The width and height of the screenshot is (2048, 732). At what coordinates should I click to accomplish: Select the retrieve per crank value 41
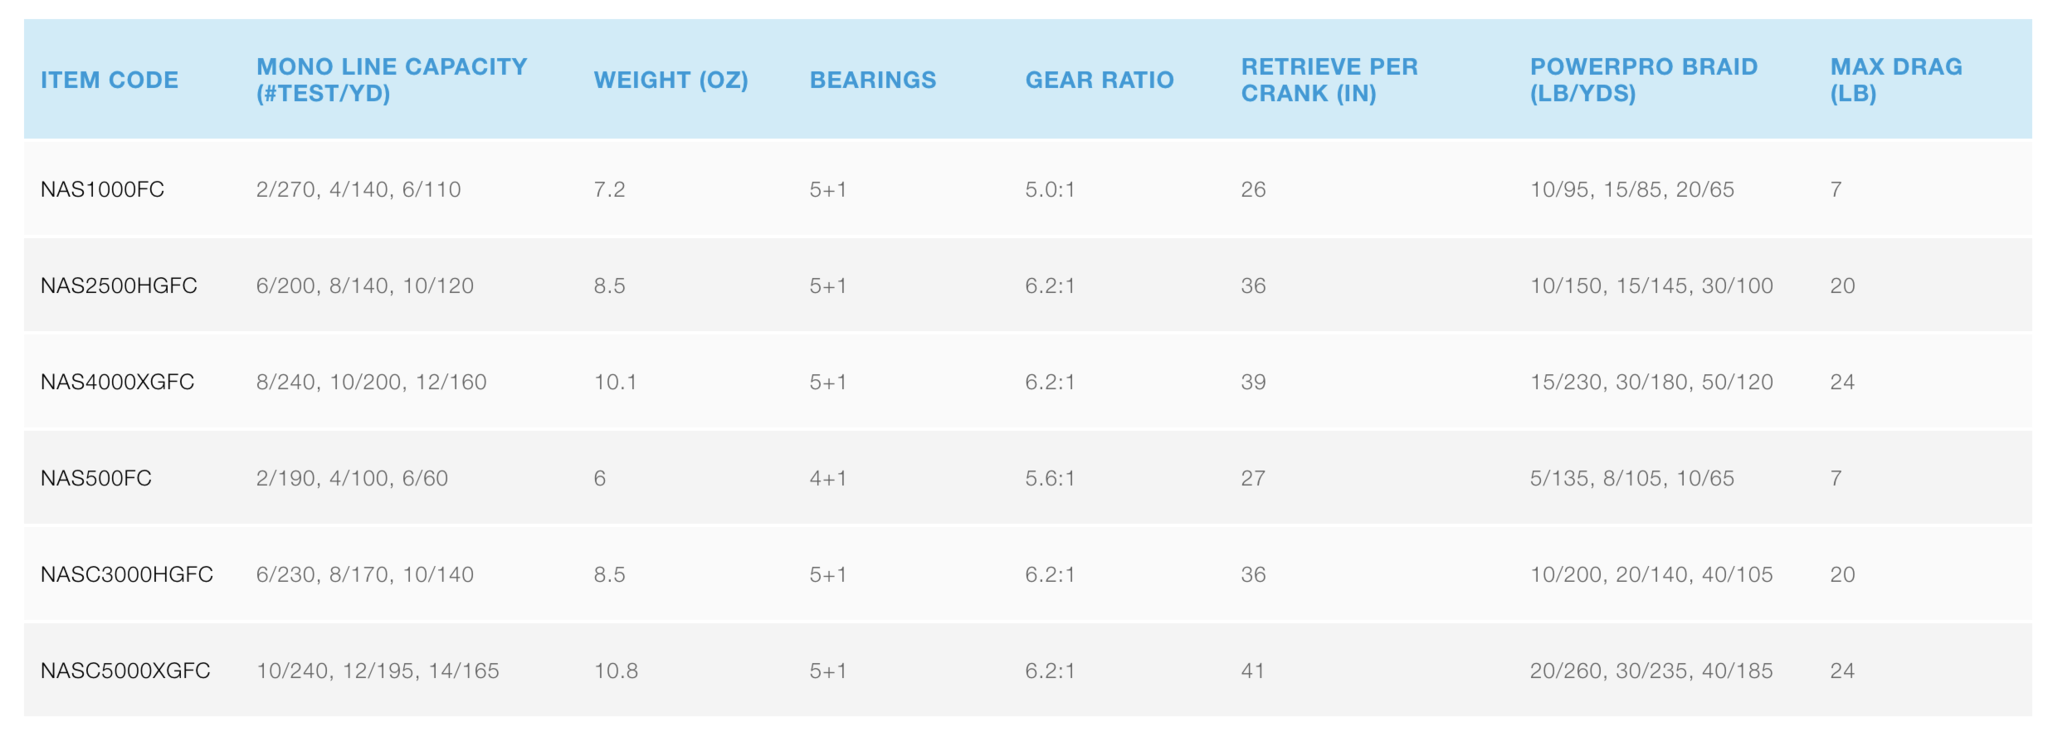point(1253,670)
